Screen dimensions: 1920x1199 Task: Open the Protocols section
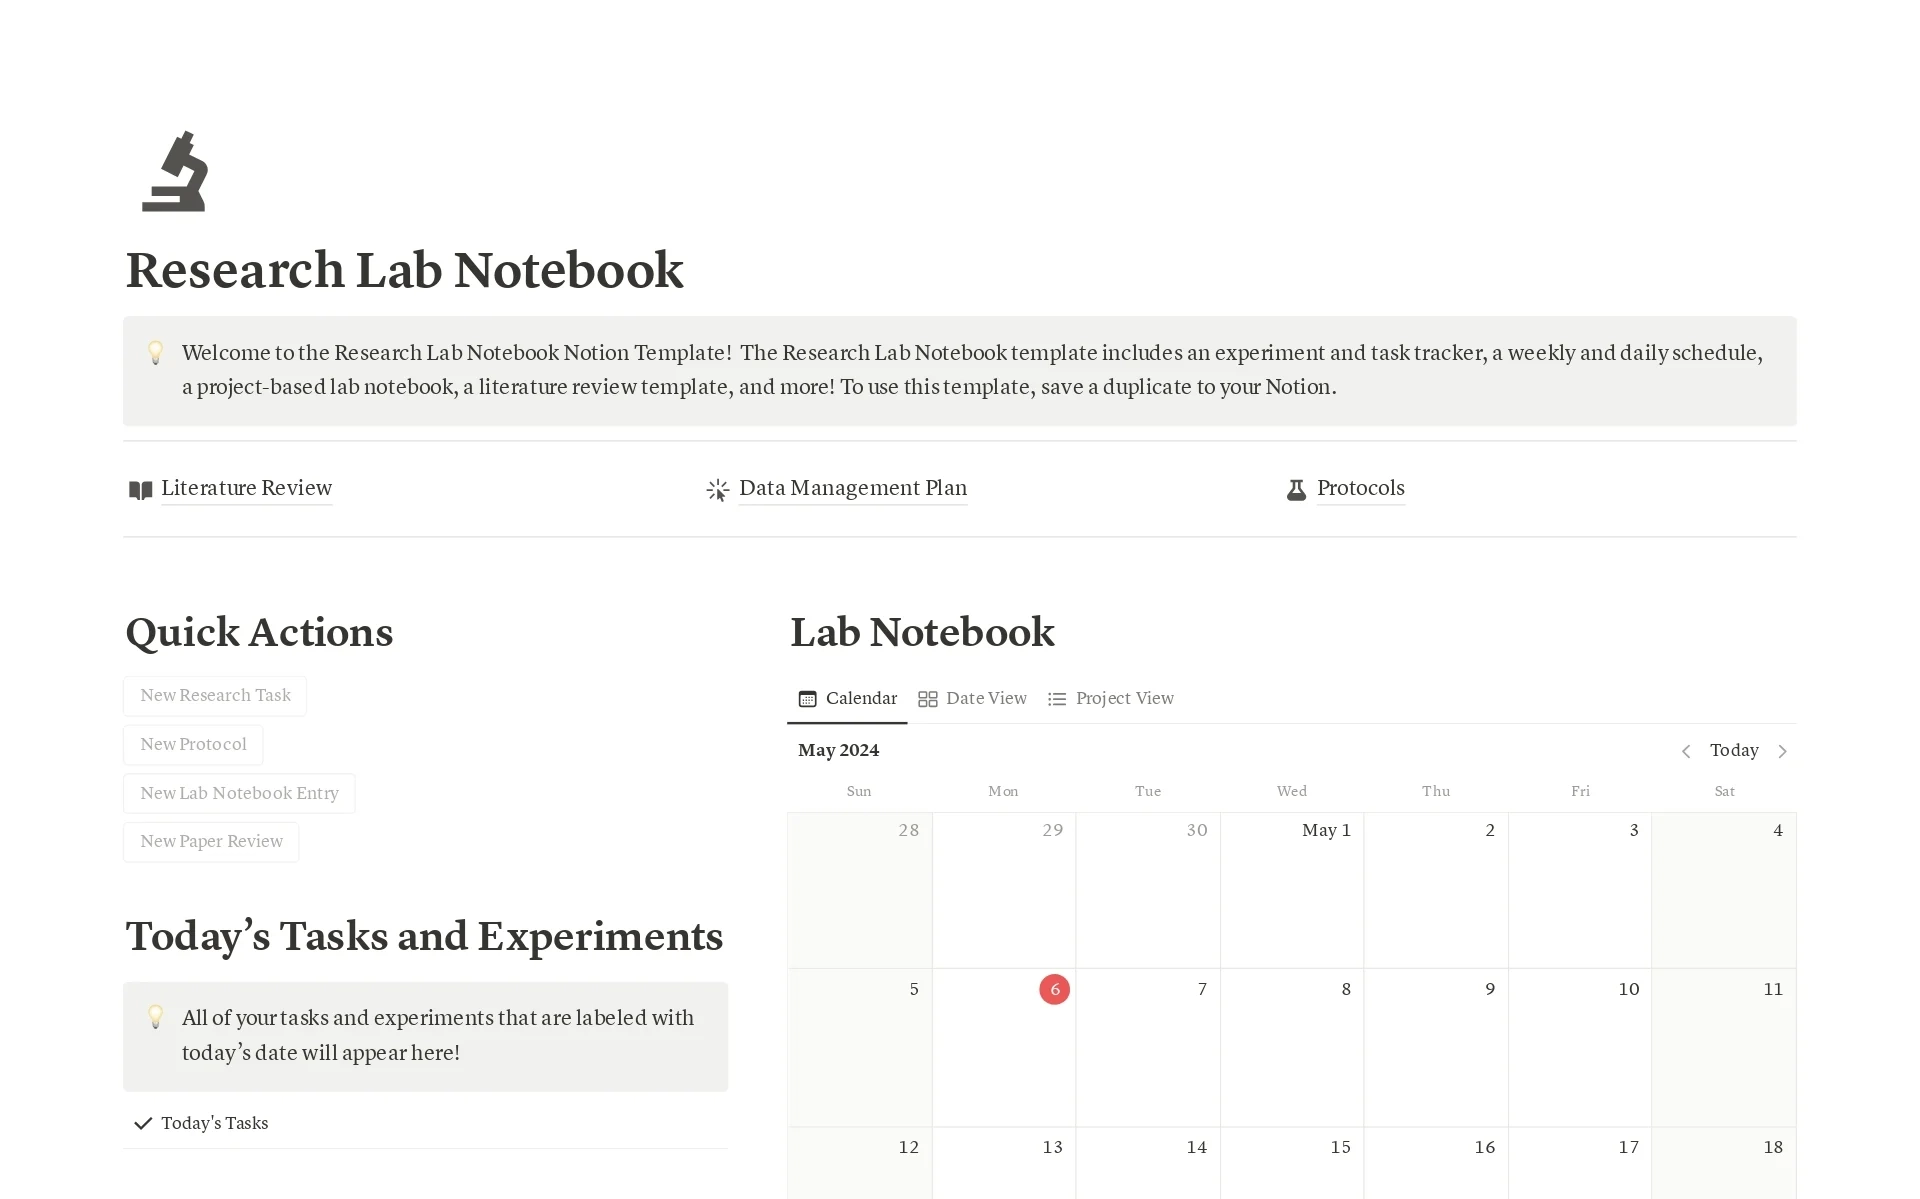click(x=1359, y=488)
